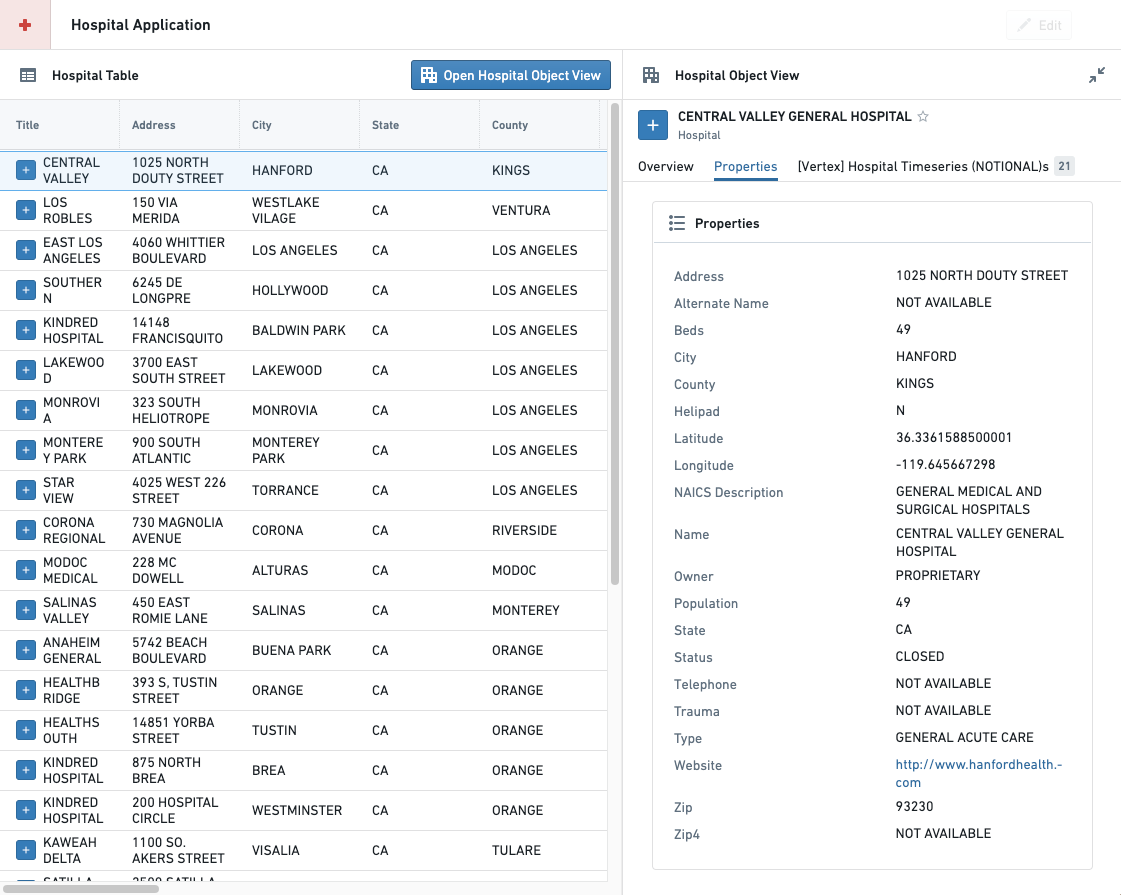1121x895 pixels.
Task: Switch to the Overview tab
Action: click(x=666, y=167)
